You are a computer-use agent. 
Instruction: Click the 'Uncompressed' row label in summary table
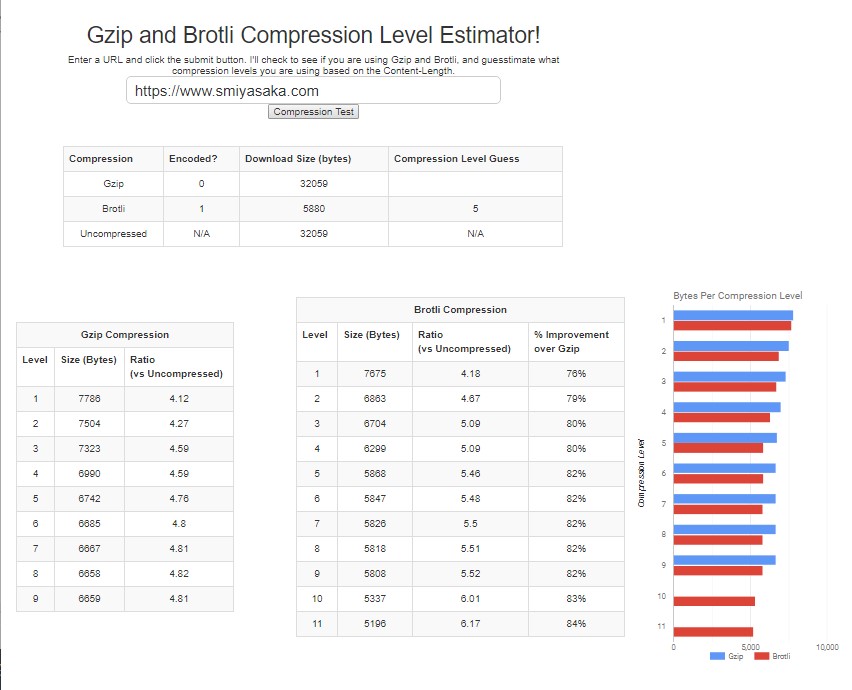(x=114, y=234)
